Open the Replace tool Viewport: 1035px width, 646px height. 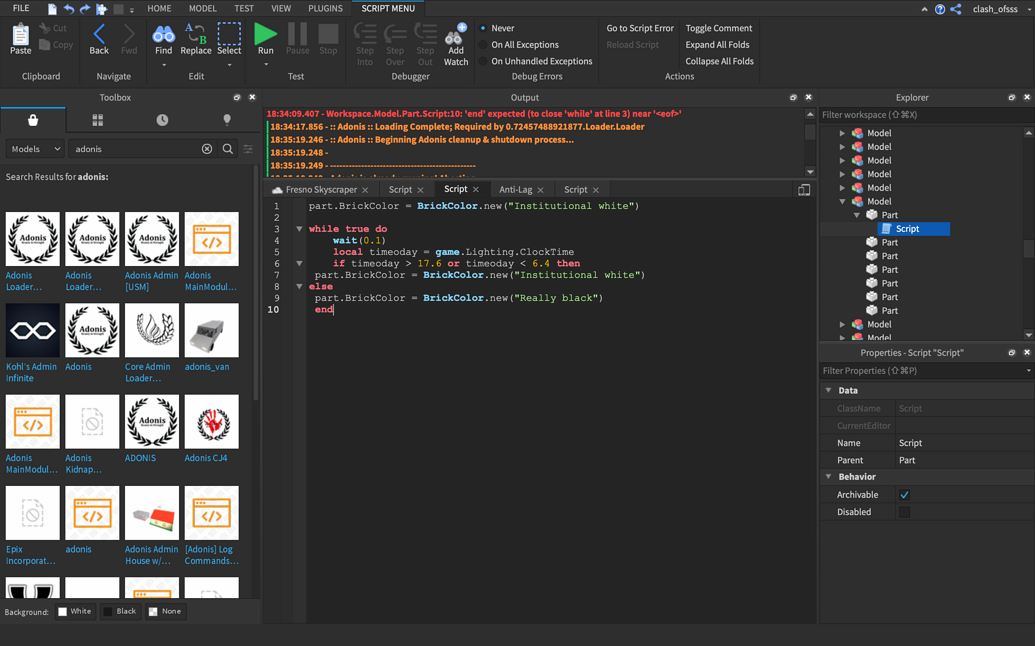click(x=196, y=39)
